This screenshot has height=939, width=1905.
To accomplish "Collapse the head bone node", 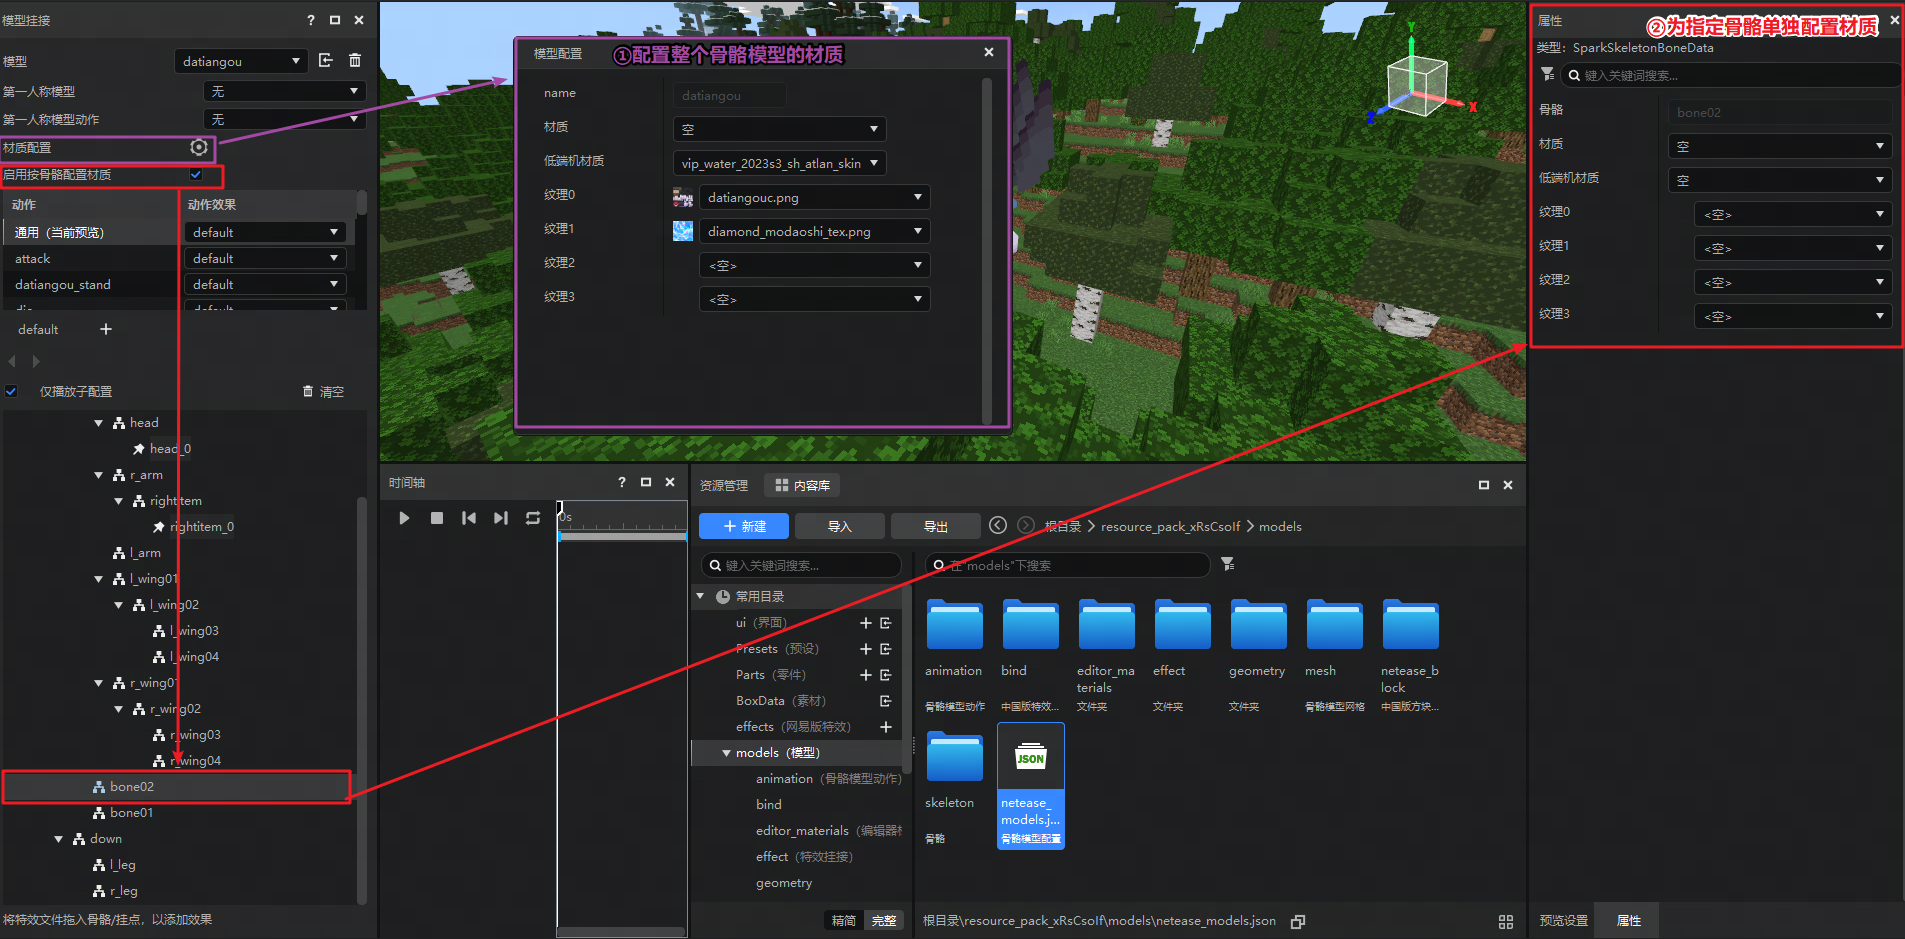I will click(99, 424).
